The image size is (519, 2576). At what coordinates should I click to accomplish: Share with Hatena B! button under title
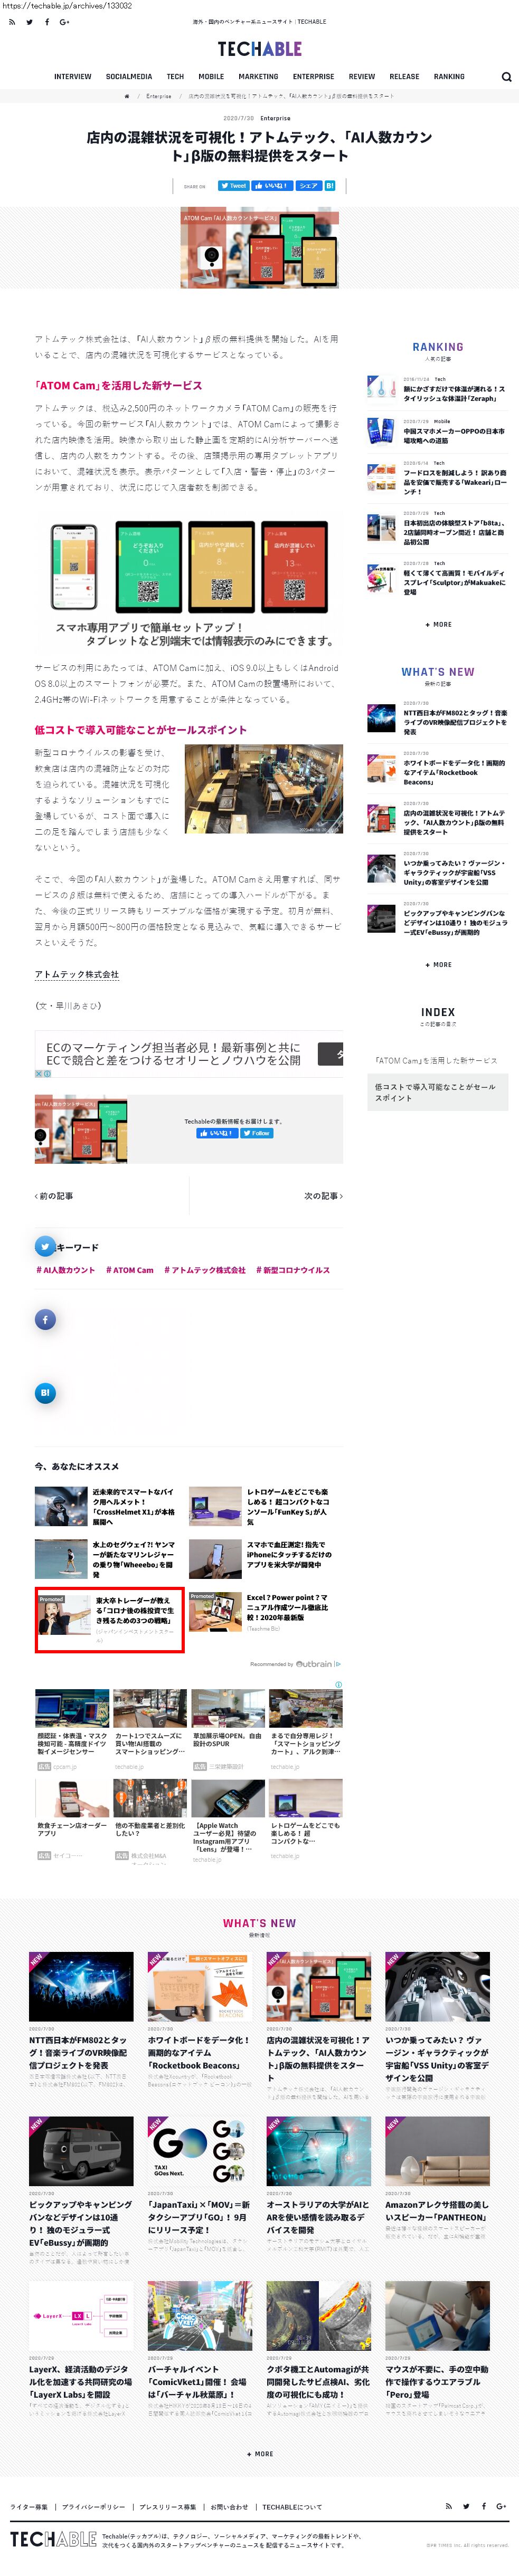pos(330,186)
